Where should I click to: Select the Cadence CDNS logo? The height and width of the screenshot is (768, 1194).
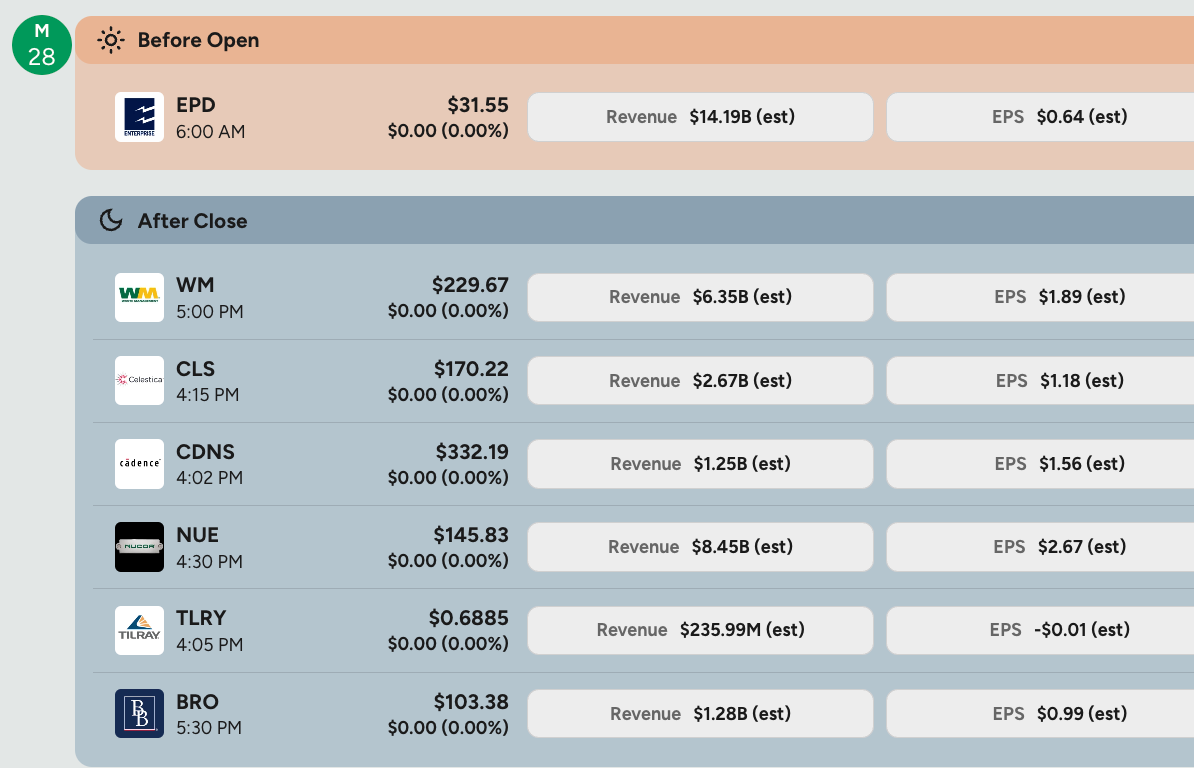(139, 464)
